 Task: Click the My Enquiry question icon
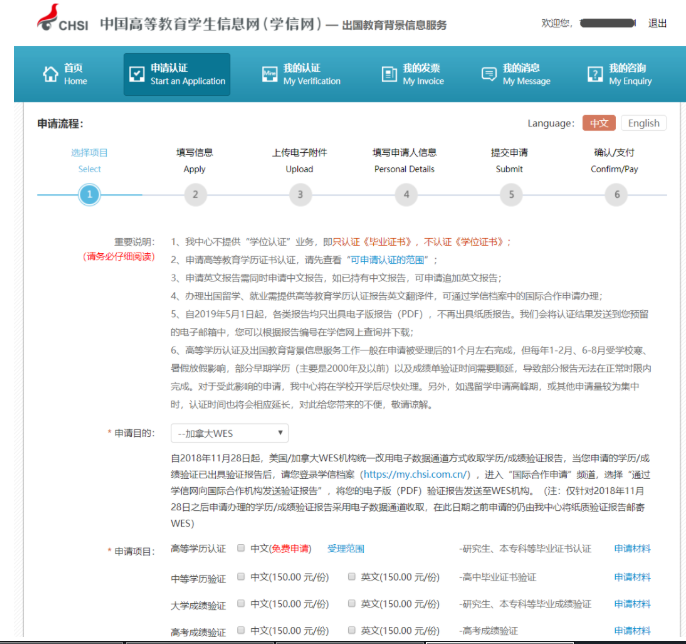pos(594,74)
